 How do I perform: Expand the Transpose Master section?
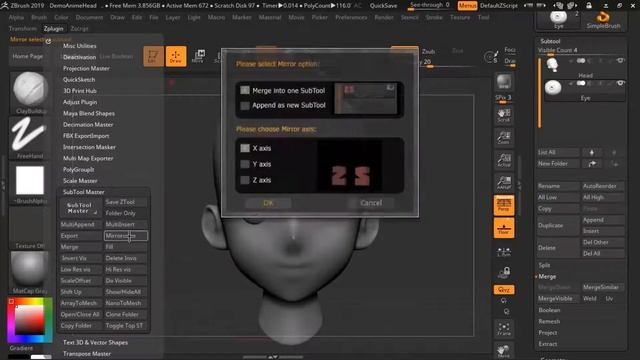click(87, 354)
